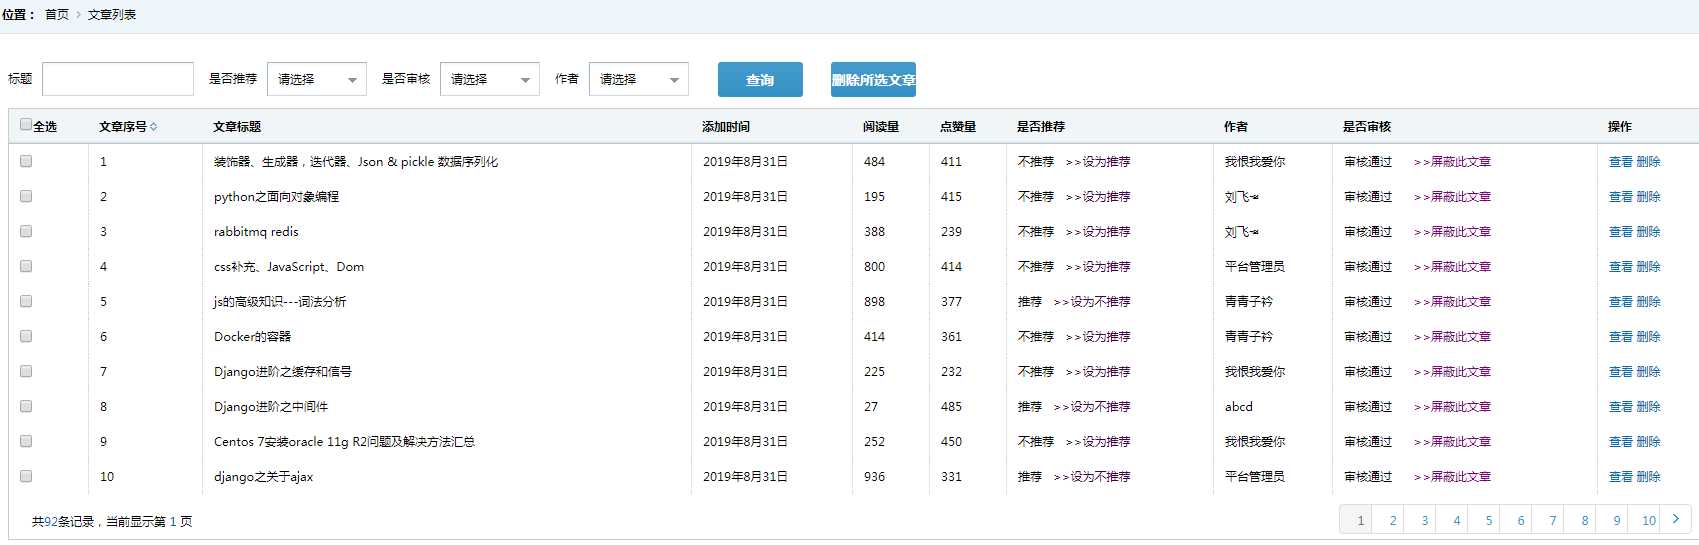
Task: Click title Django进阶之中间件
Action: coord(271,407)
